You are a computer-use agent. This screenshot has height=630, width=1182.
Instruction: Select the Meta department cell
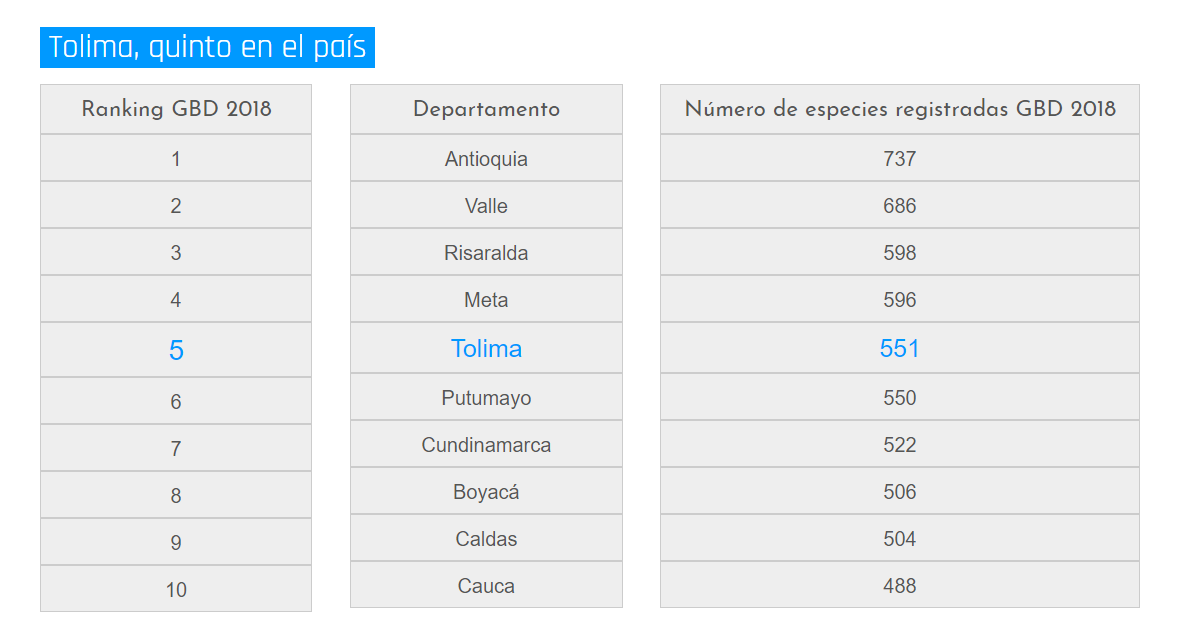point(486,300)
